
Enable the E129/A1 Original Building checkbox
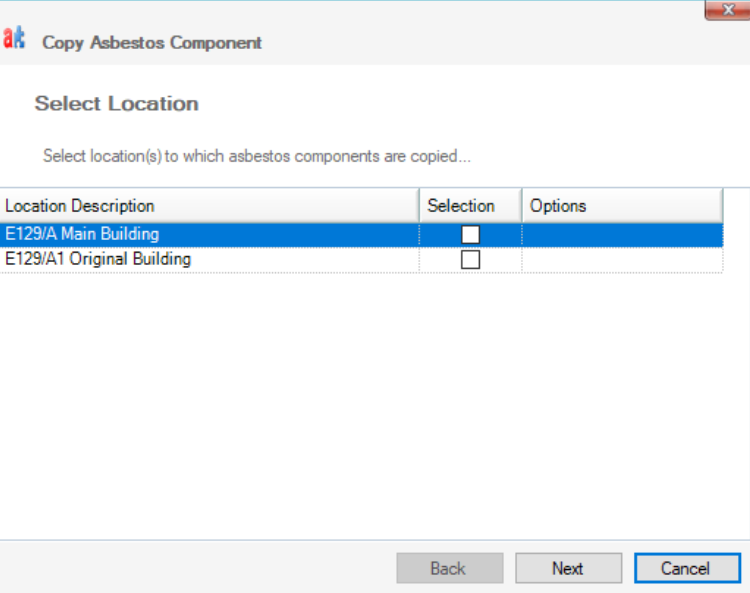(470, 260)
